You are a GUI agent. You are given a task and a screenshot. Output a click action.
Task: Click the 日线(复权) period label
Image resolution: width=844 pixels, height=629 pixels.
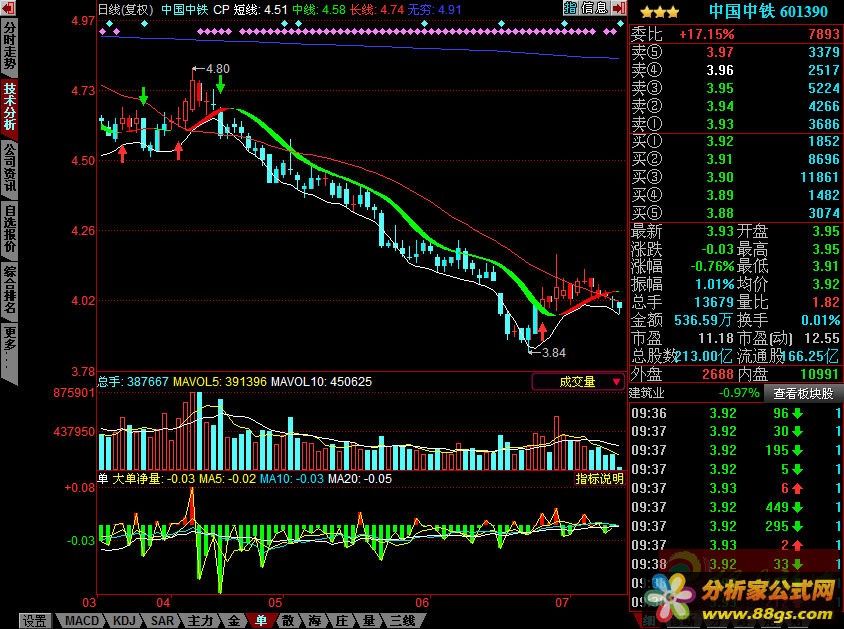(x=125, y=9)
